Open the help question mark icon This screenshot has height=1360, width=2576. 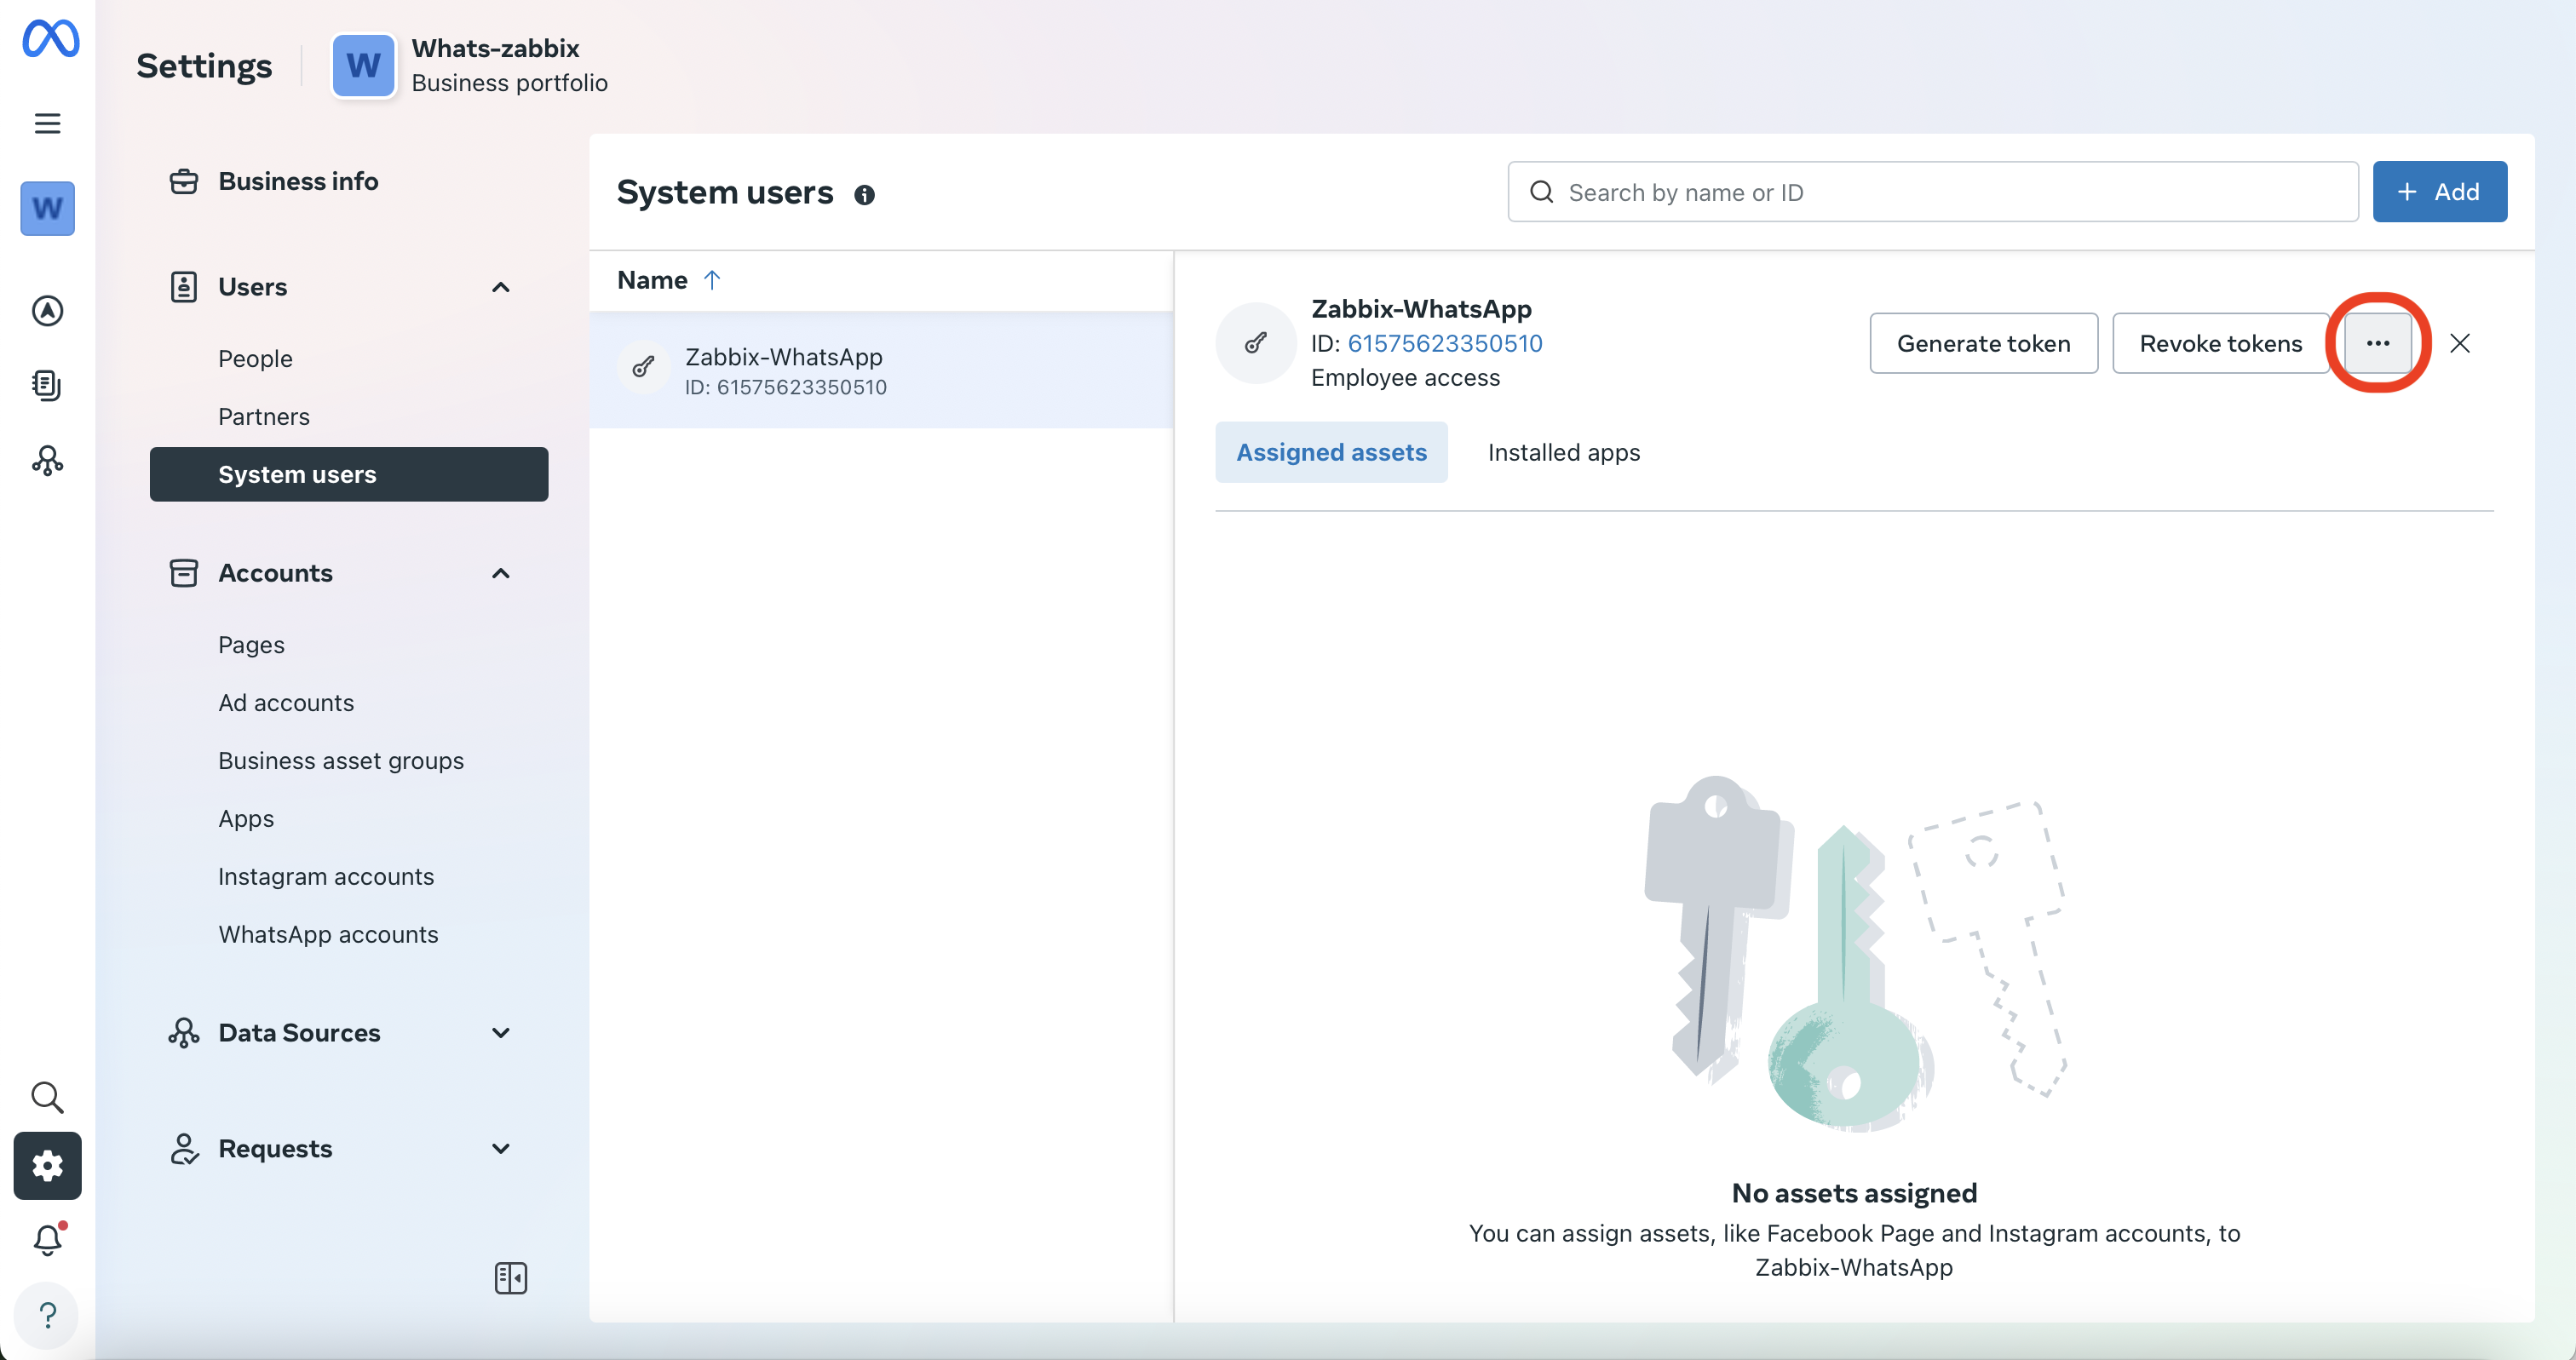coord(47,1315)
